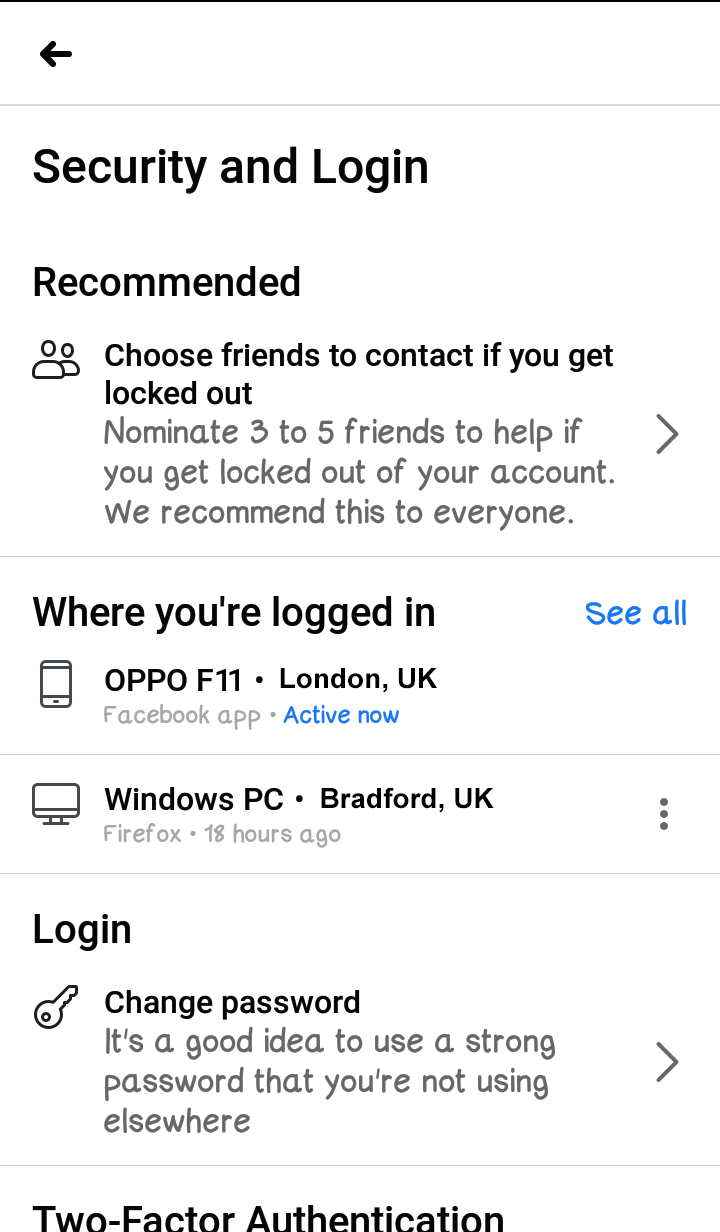The width and height of the screenshot is (720, 1232).
Task: Open the Change password chevron arrow
Action: 667,1062
